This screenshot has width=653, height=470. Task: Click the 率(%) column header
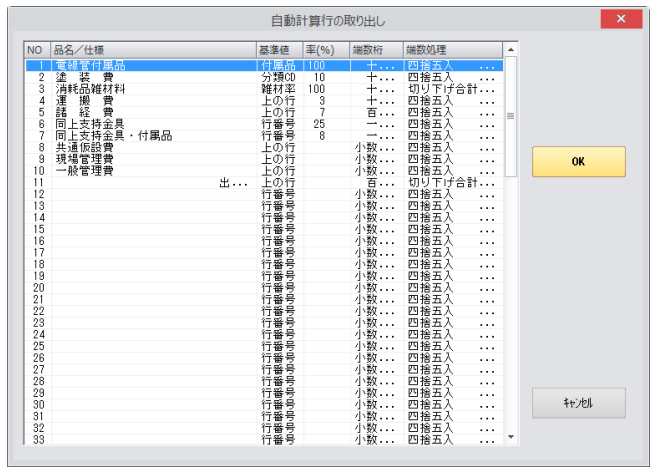[x=324, y=49]
